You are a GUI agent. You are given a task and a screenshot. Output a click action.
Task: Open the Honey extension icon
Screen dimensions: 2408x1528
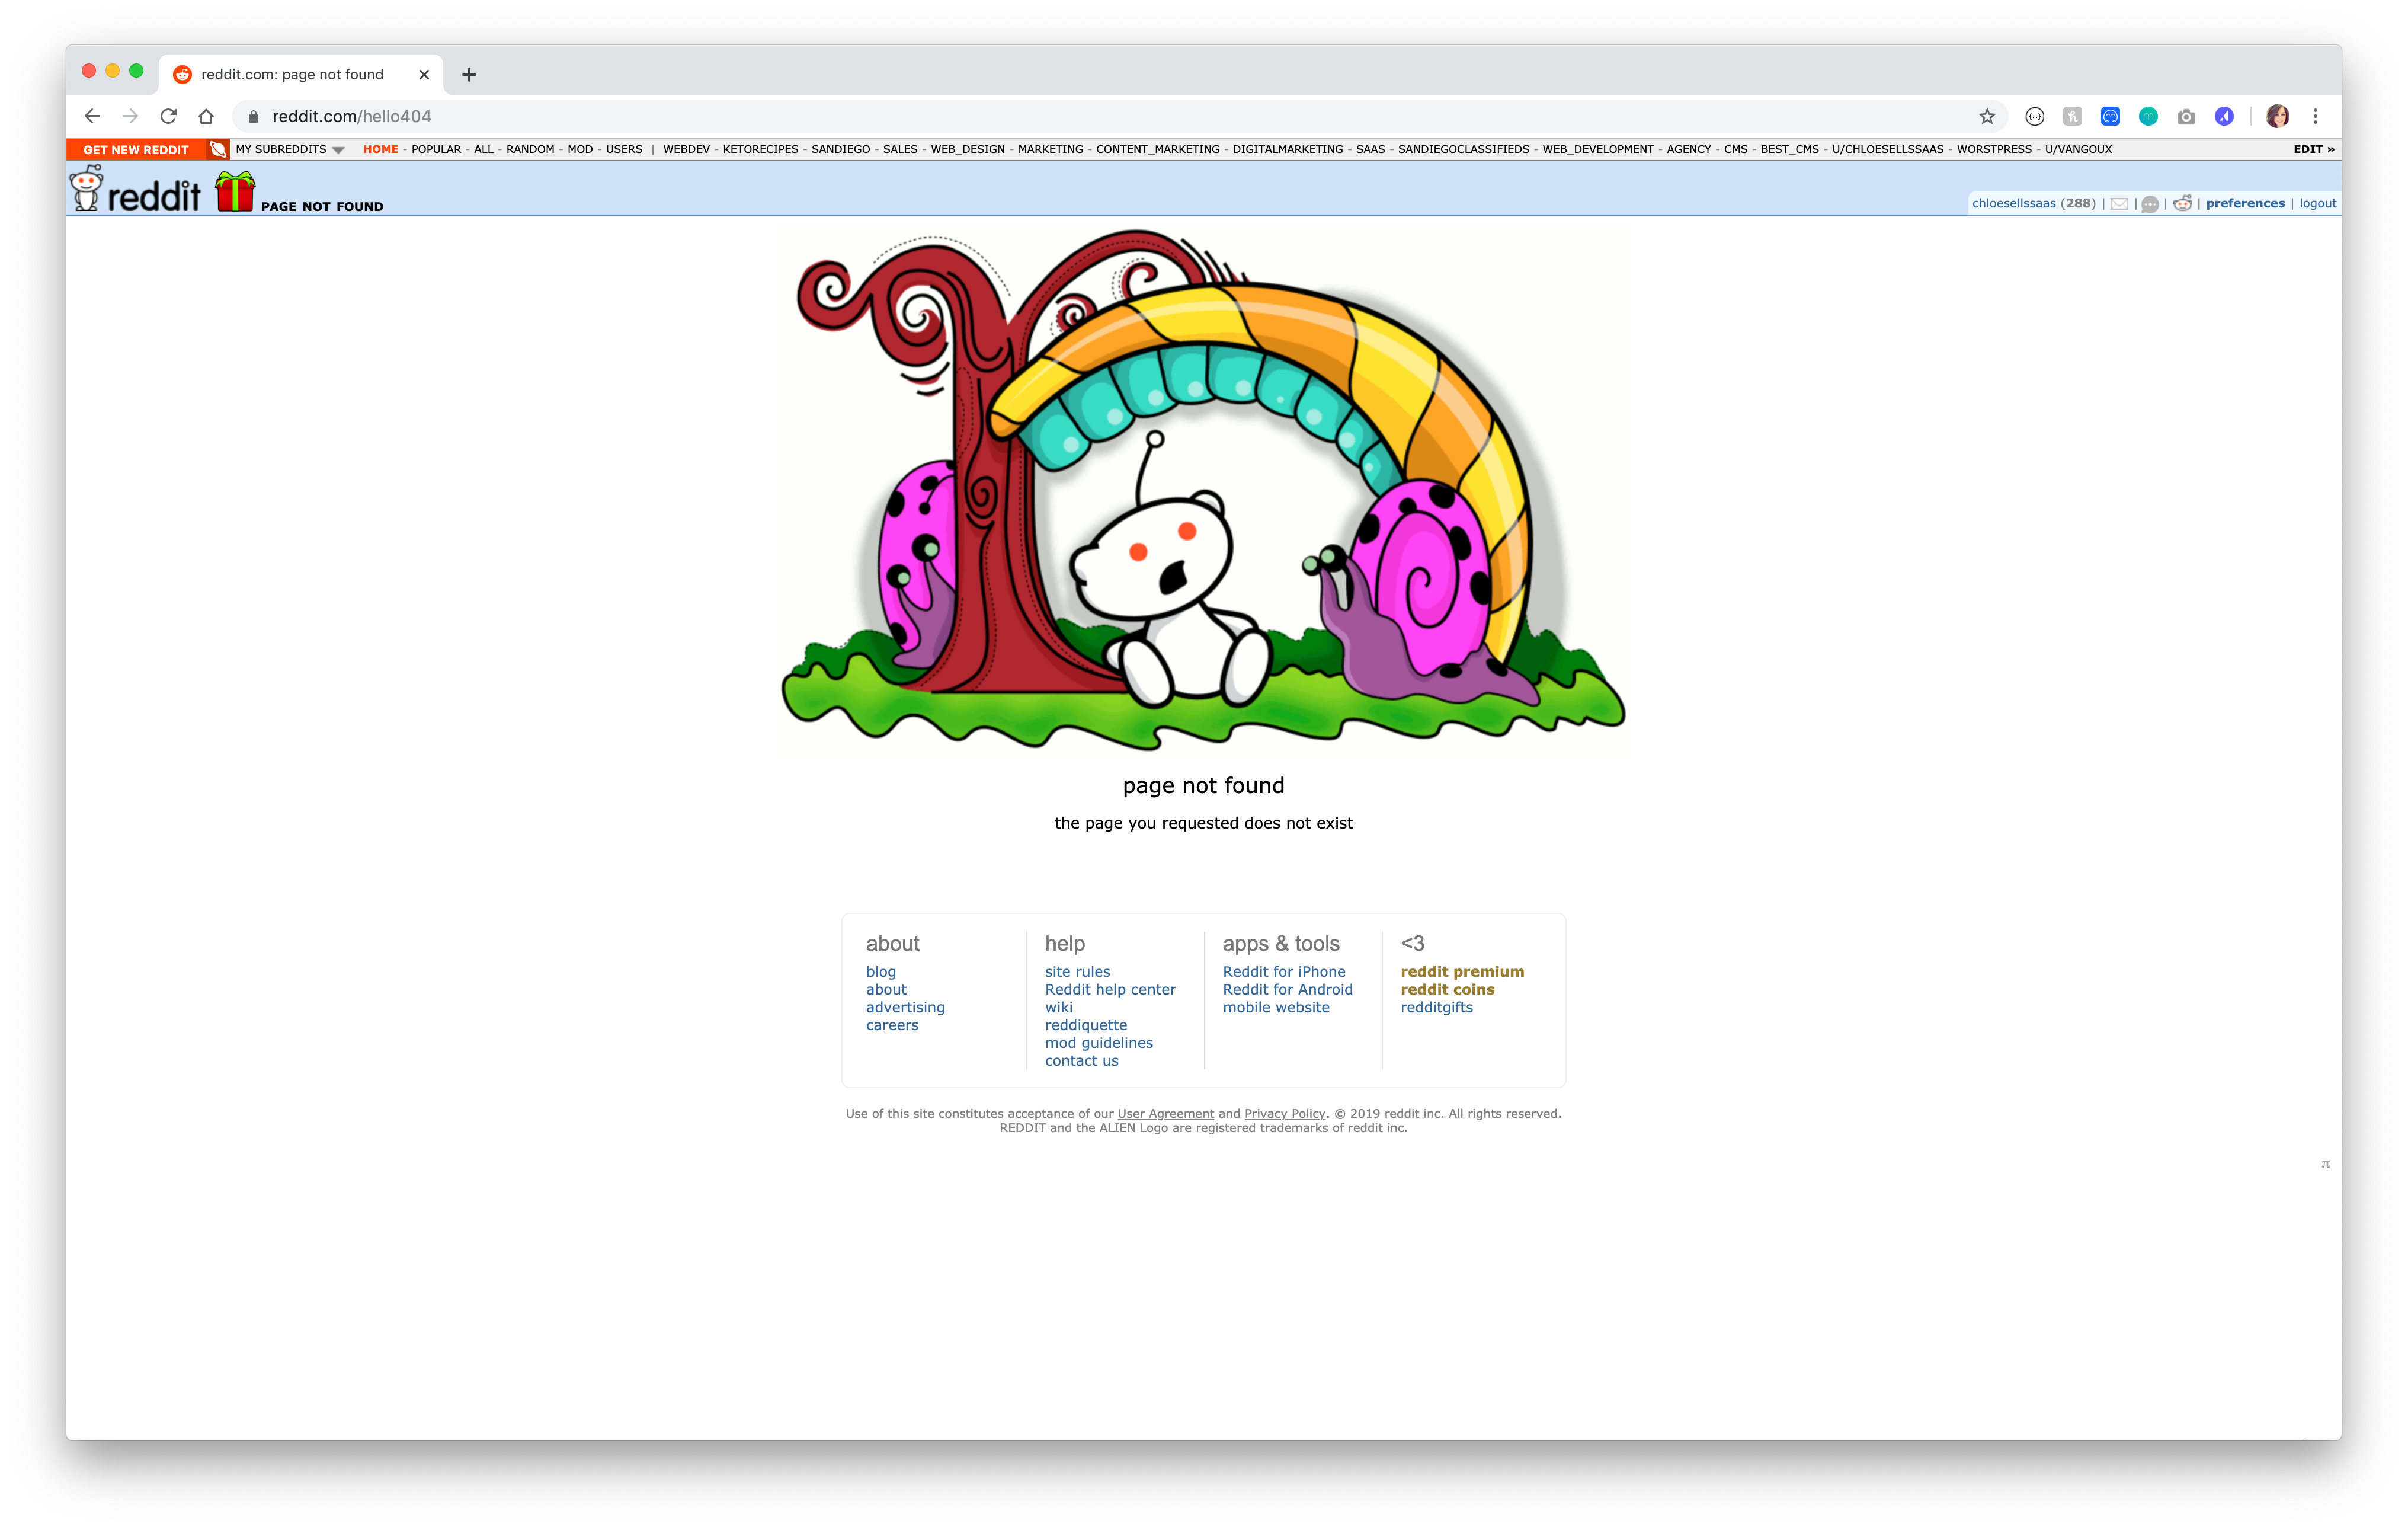2072,116
